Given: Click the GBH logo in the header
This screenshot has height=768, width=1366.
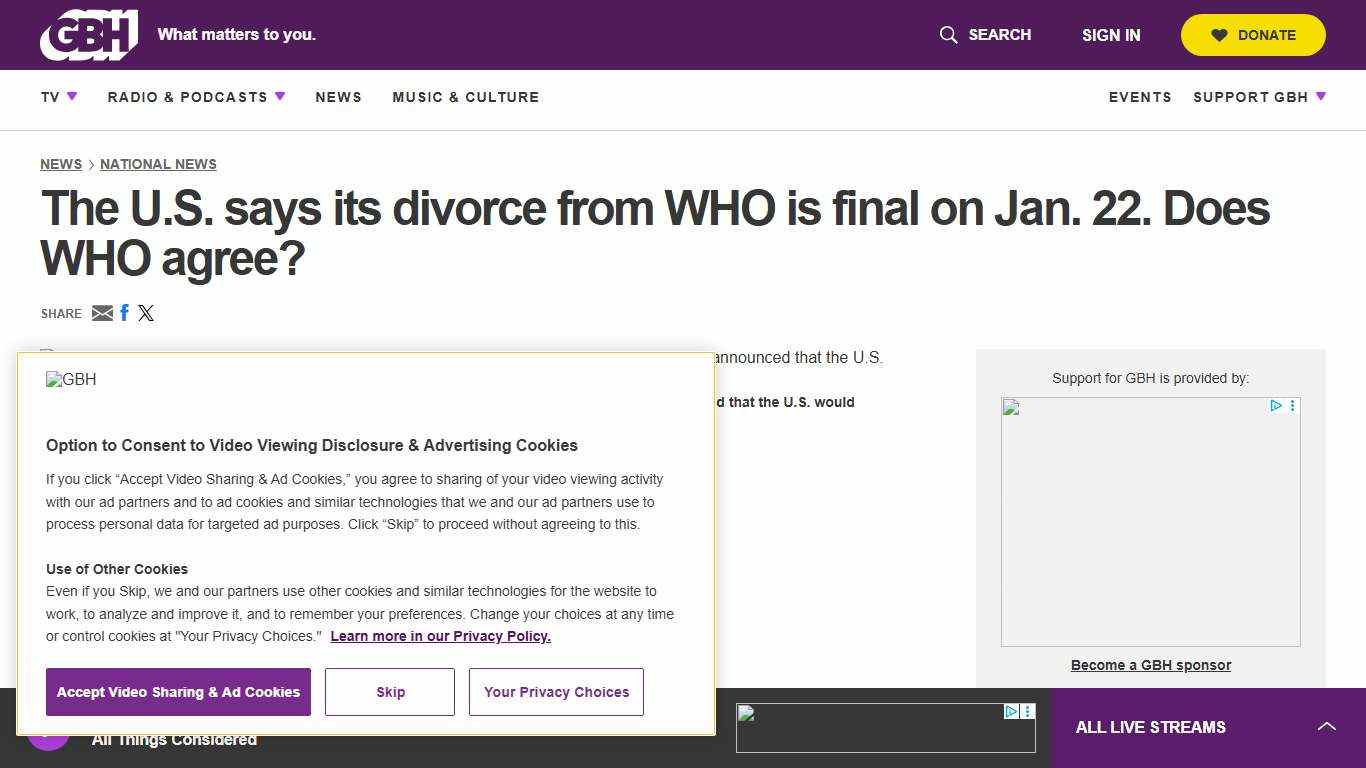Looking at the screenshot, I should click(88, 34).
